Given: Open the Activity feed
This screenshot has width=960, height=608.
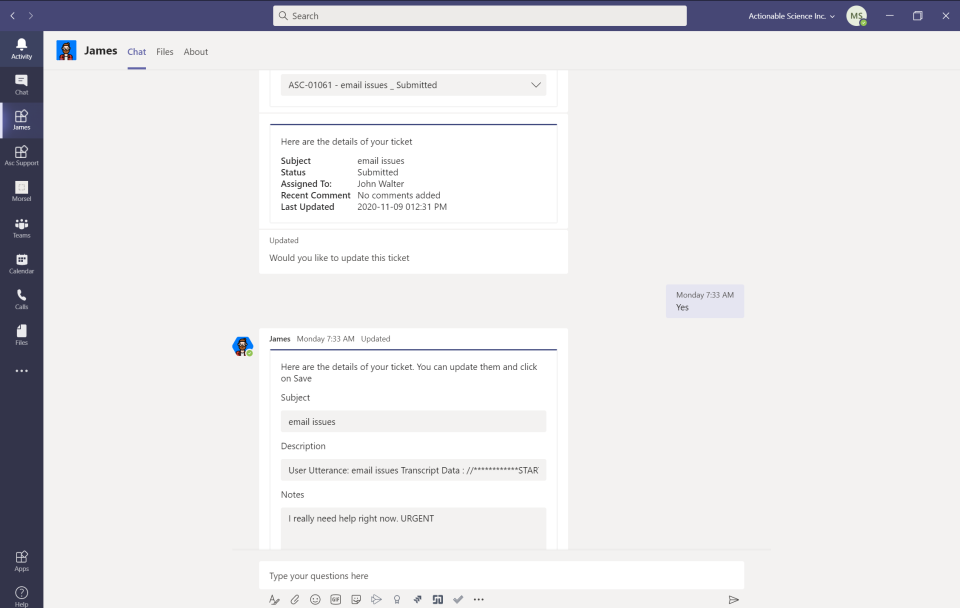Looking at the screenshot, I should pos(21,47).
